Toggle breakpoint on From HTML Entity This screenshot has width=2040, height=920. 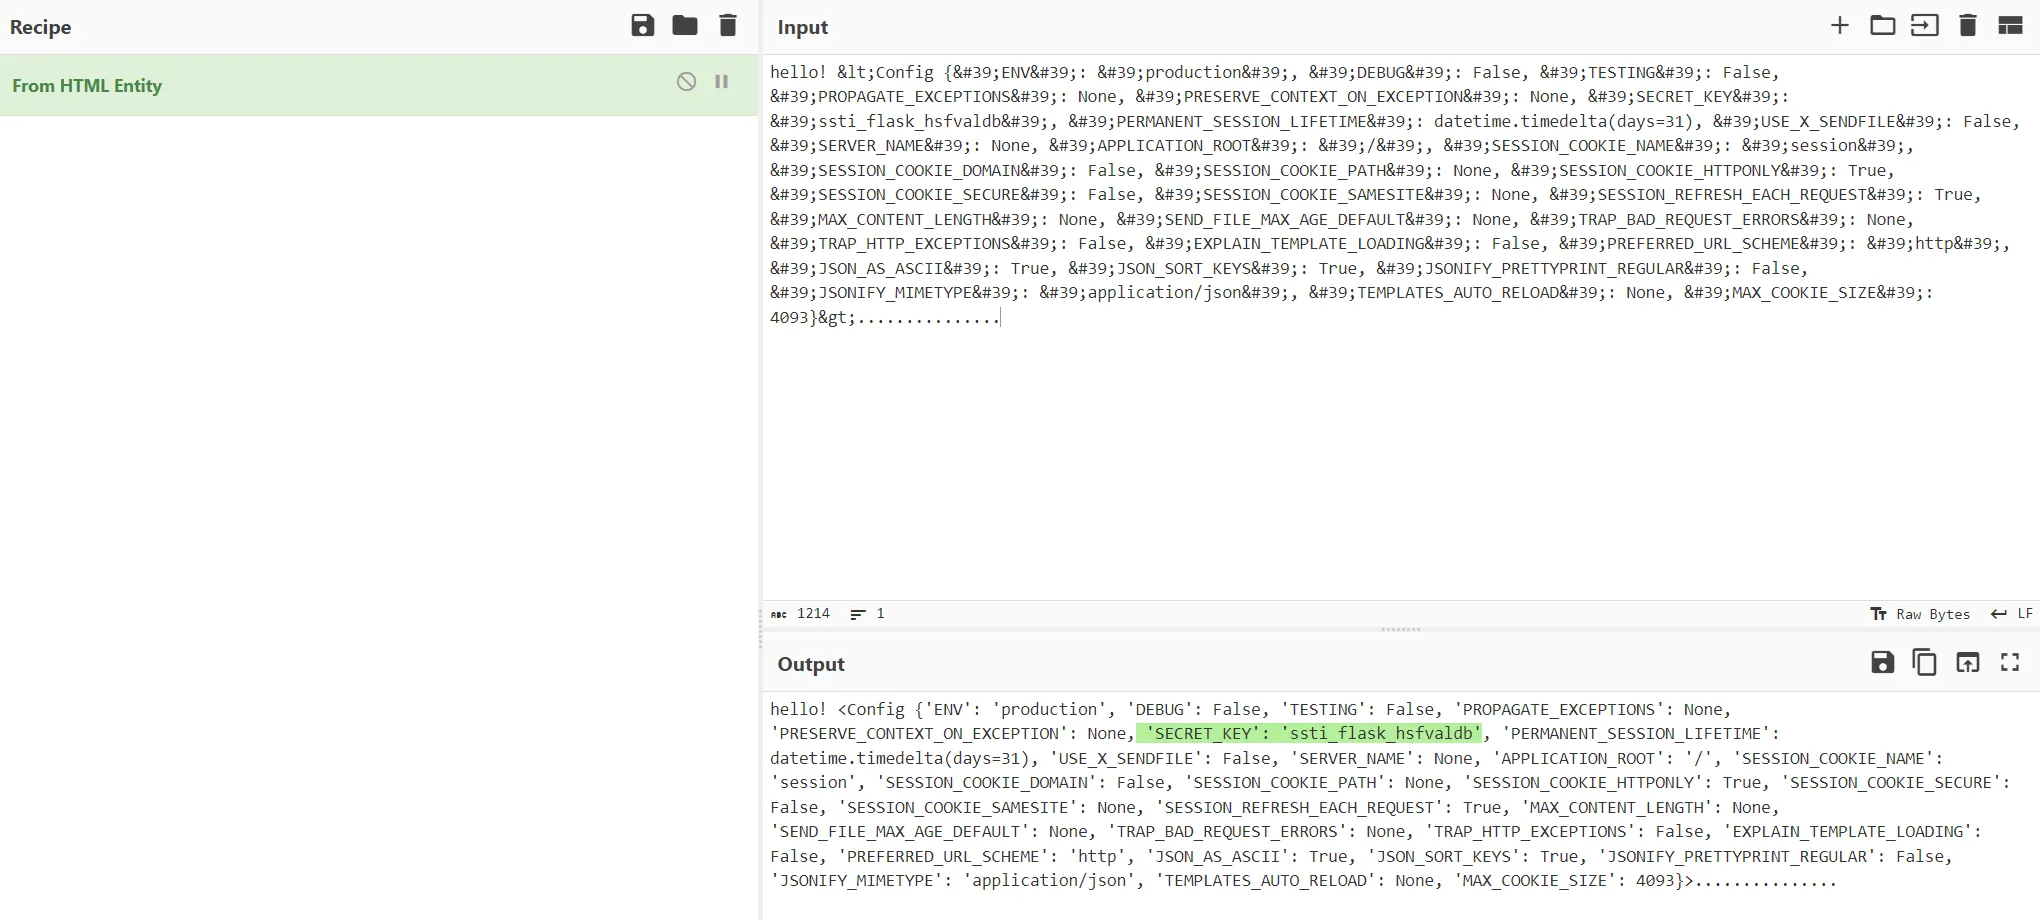pyautogui.click(x=721, y=82)
